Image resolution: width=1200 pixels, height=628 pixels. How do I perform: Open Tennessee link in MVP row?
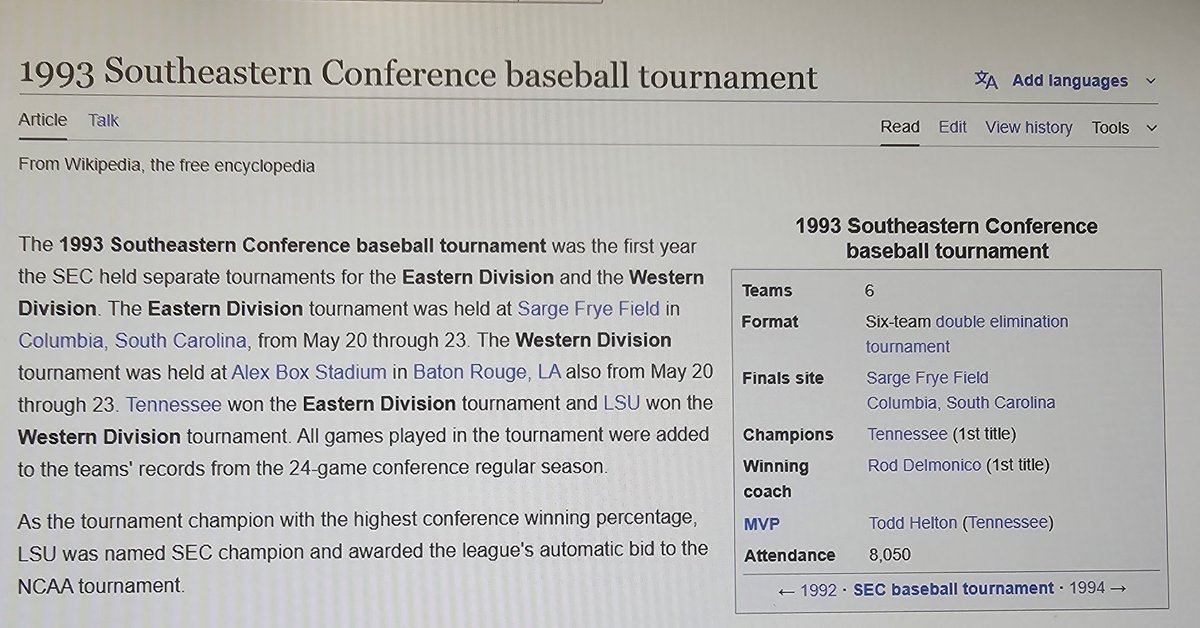1008,523
